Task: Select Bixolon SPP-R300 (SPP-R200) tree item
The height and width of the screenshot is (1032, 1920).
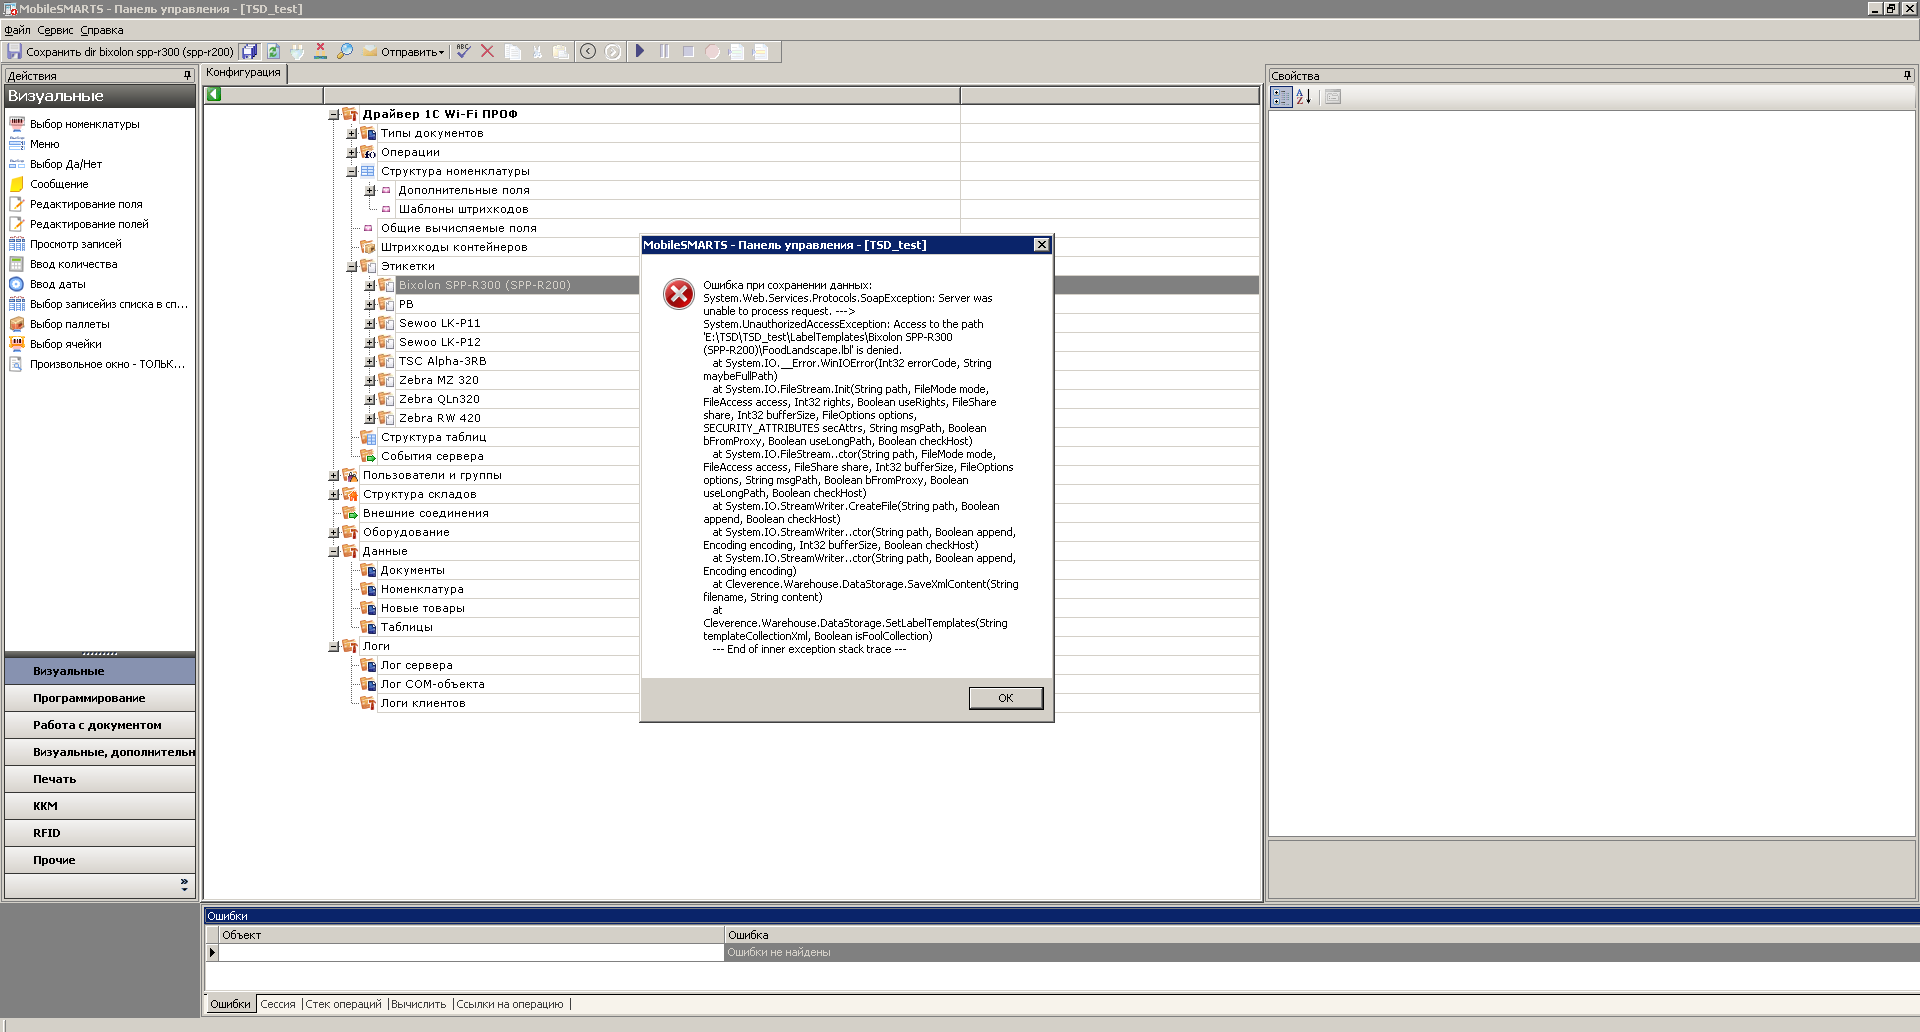Action: pos(485,285)
